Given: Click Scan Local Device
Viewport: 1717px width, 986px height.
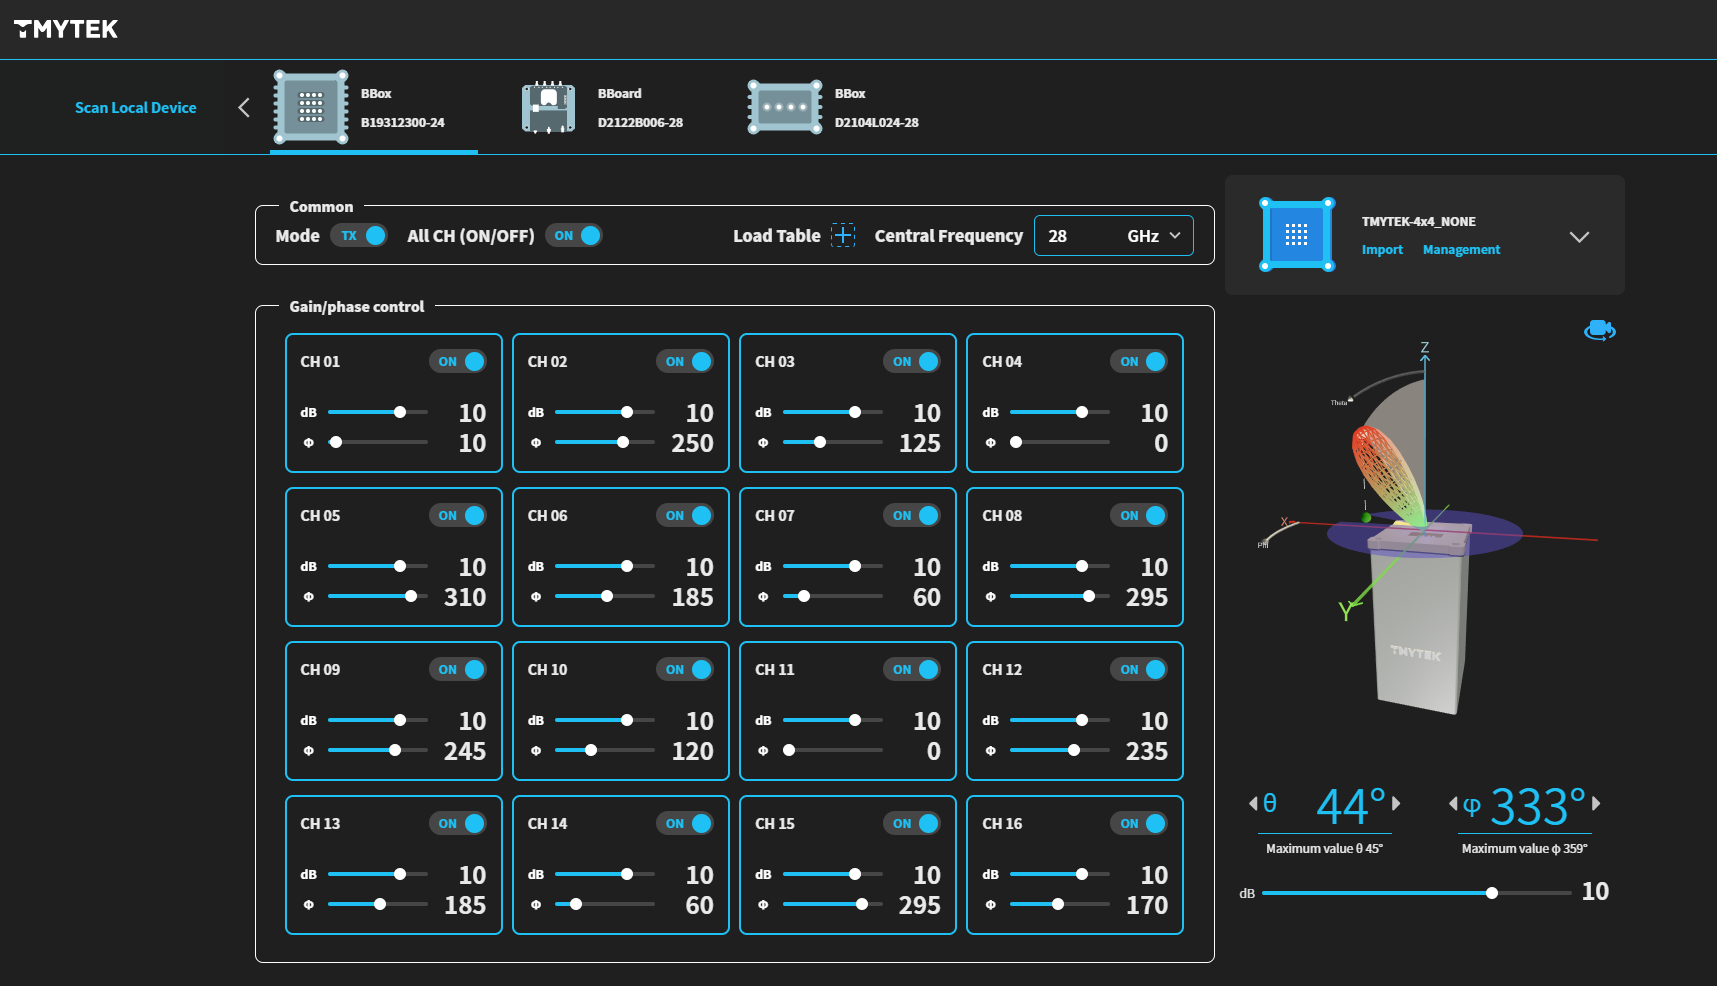Looking at the screenshot, I should coord(136,107).
